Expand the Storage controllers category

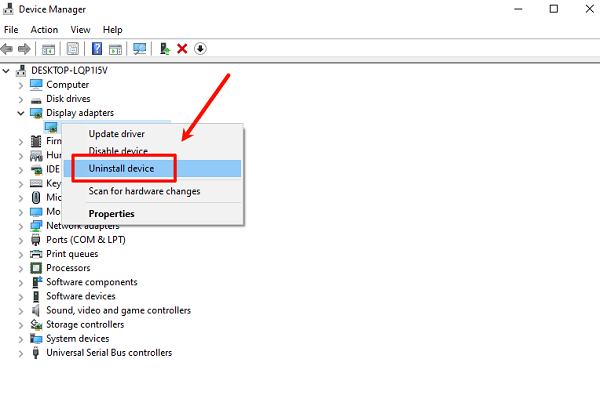21,325
